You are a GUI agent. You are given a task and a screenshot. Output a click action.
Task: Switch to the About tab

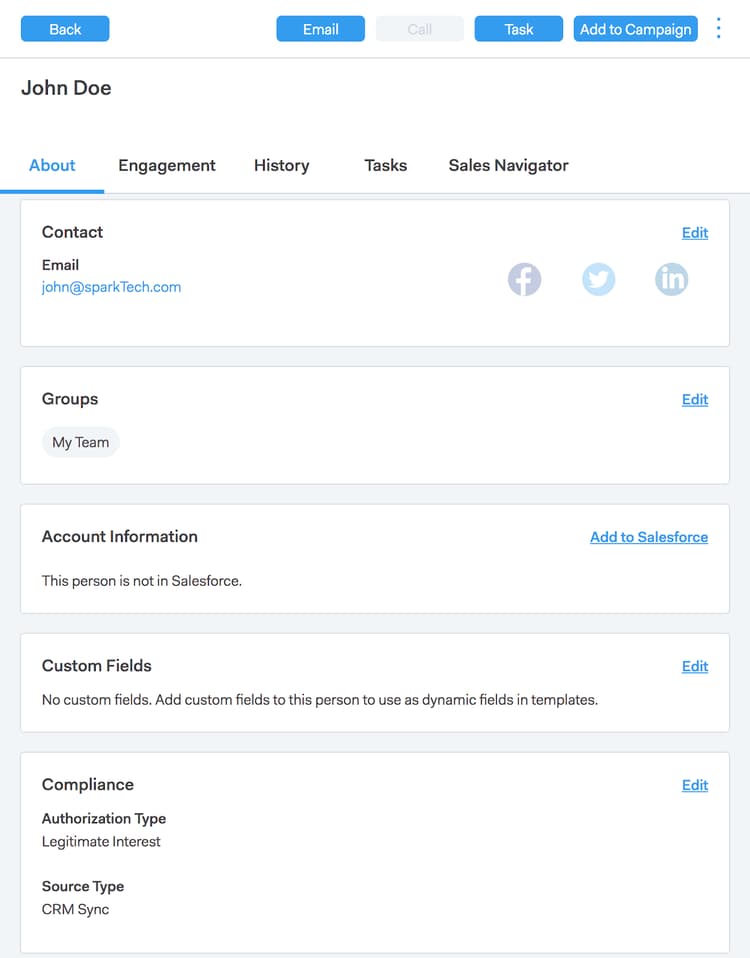(52, 166)
